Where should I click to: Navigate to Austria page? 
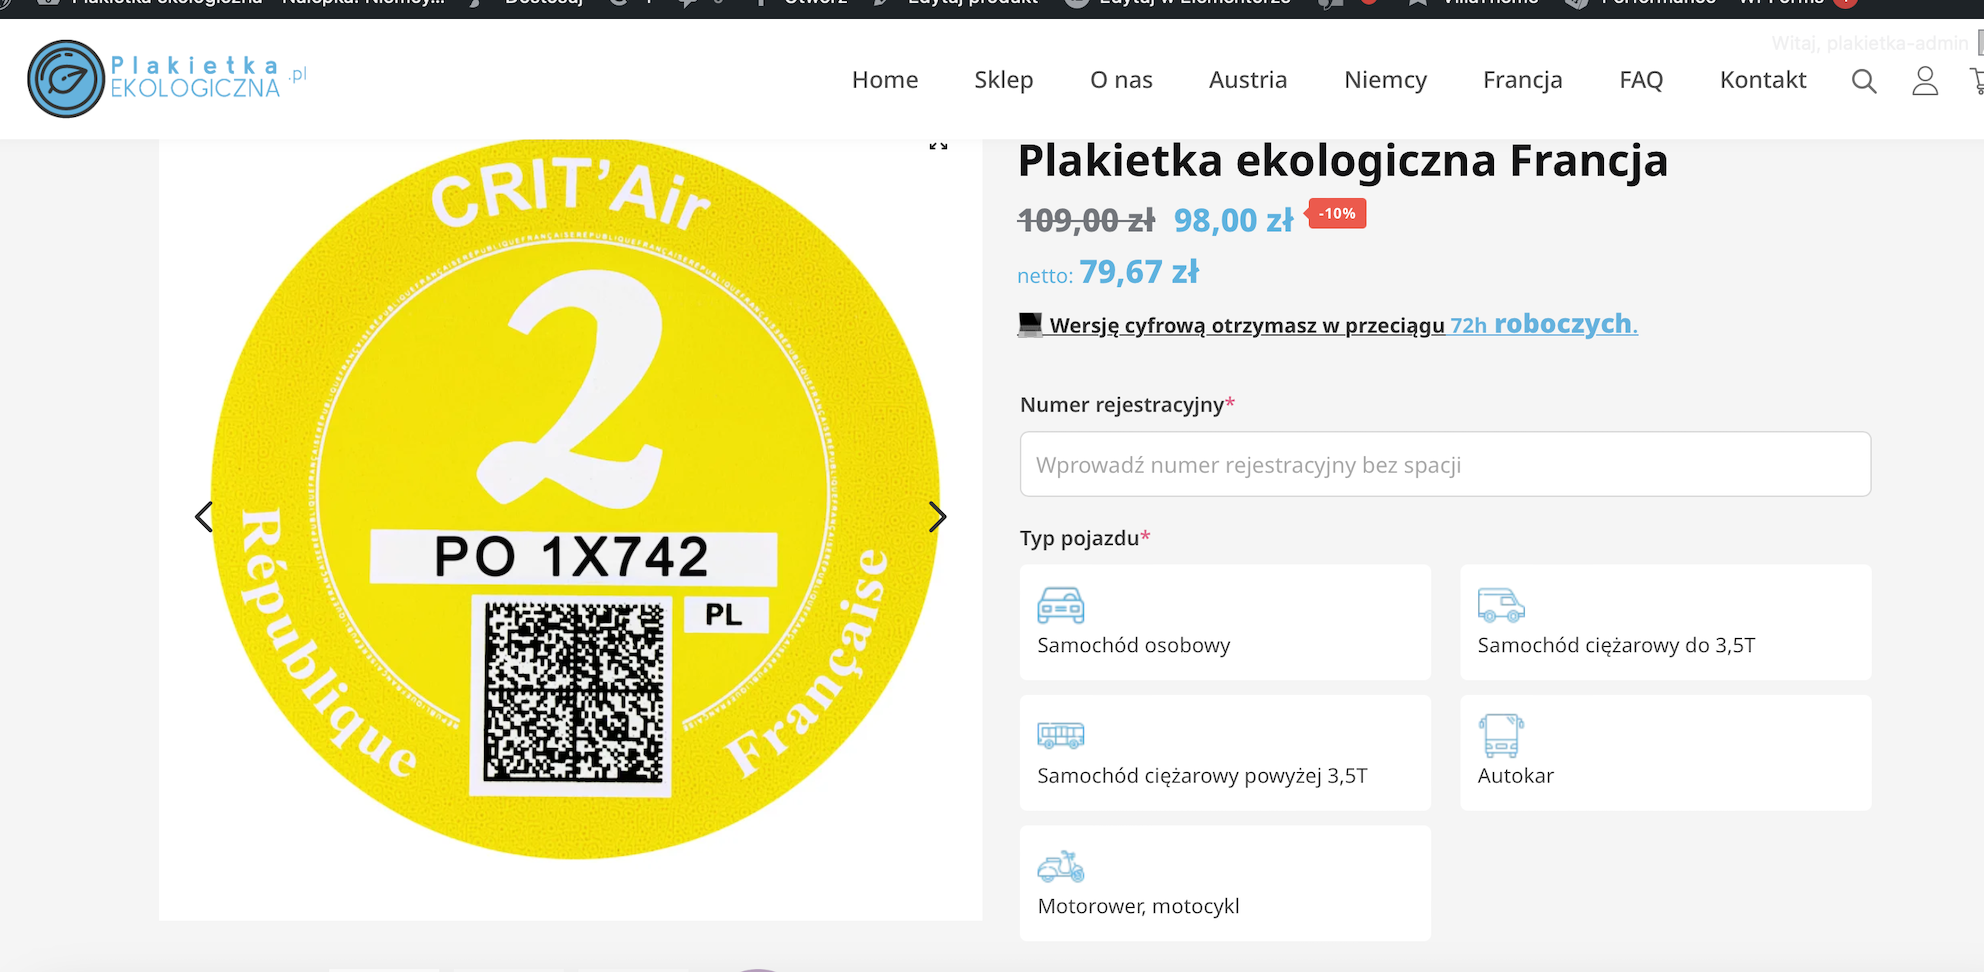[x=1248, y=80]
